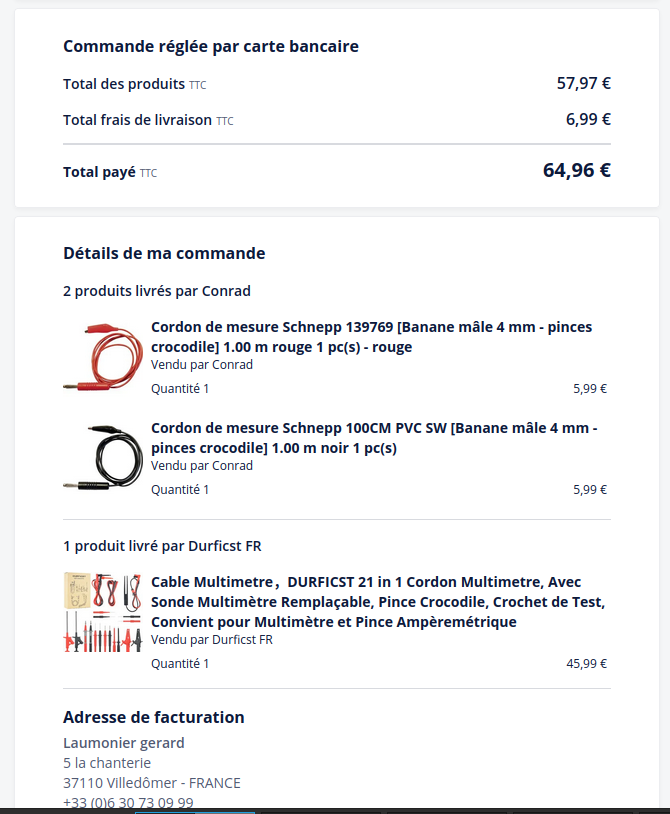Click the 57,97 € products total
The image size is (670, 814).
tap(583, 83)
